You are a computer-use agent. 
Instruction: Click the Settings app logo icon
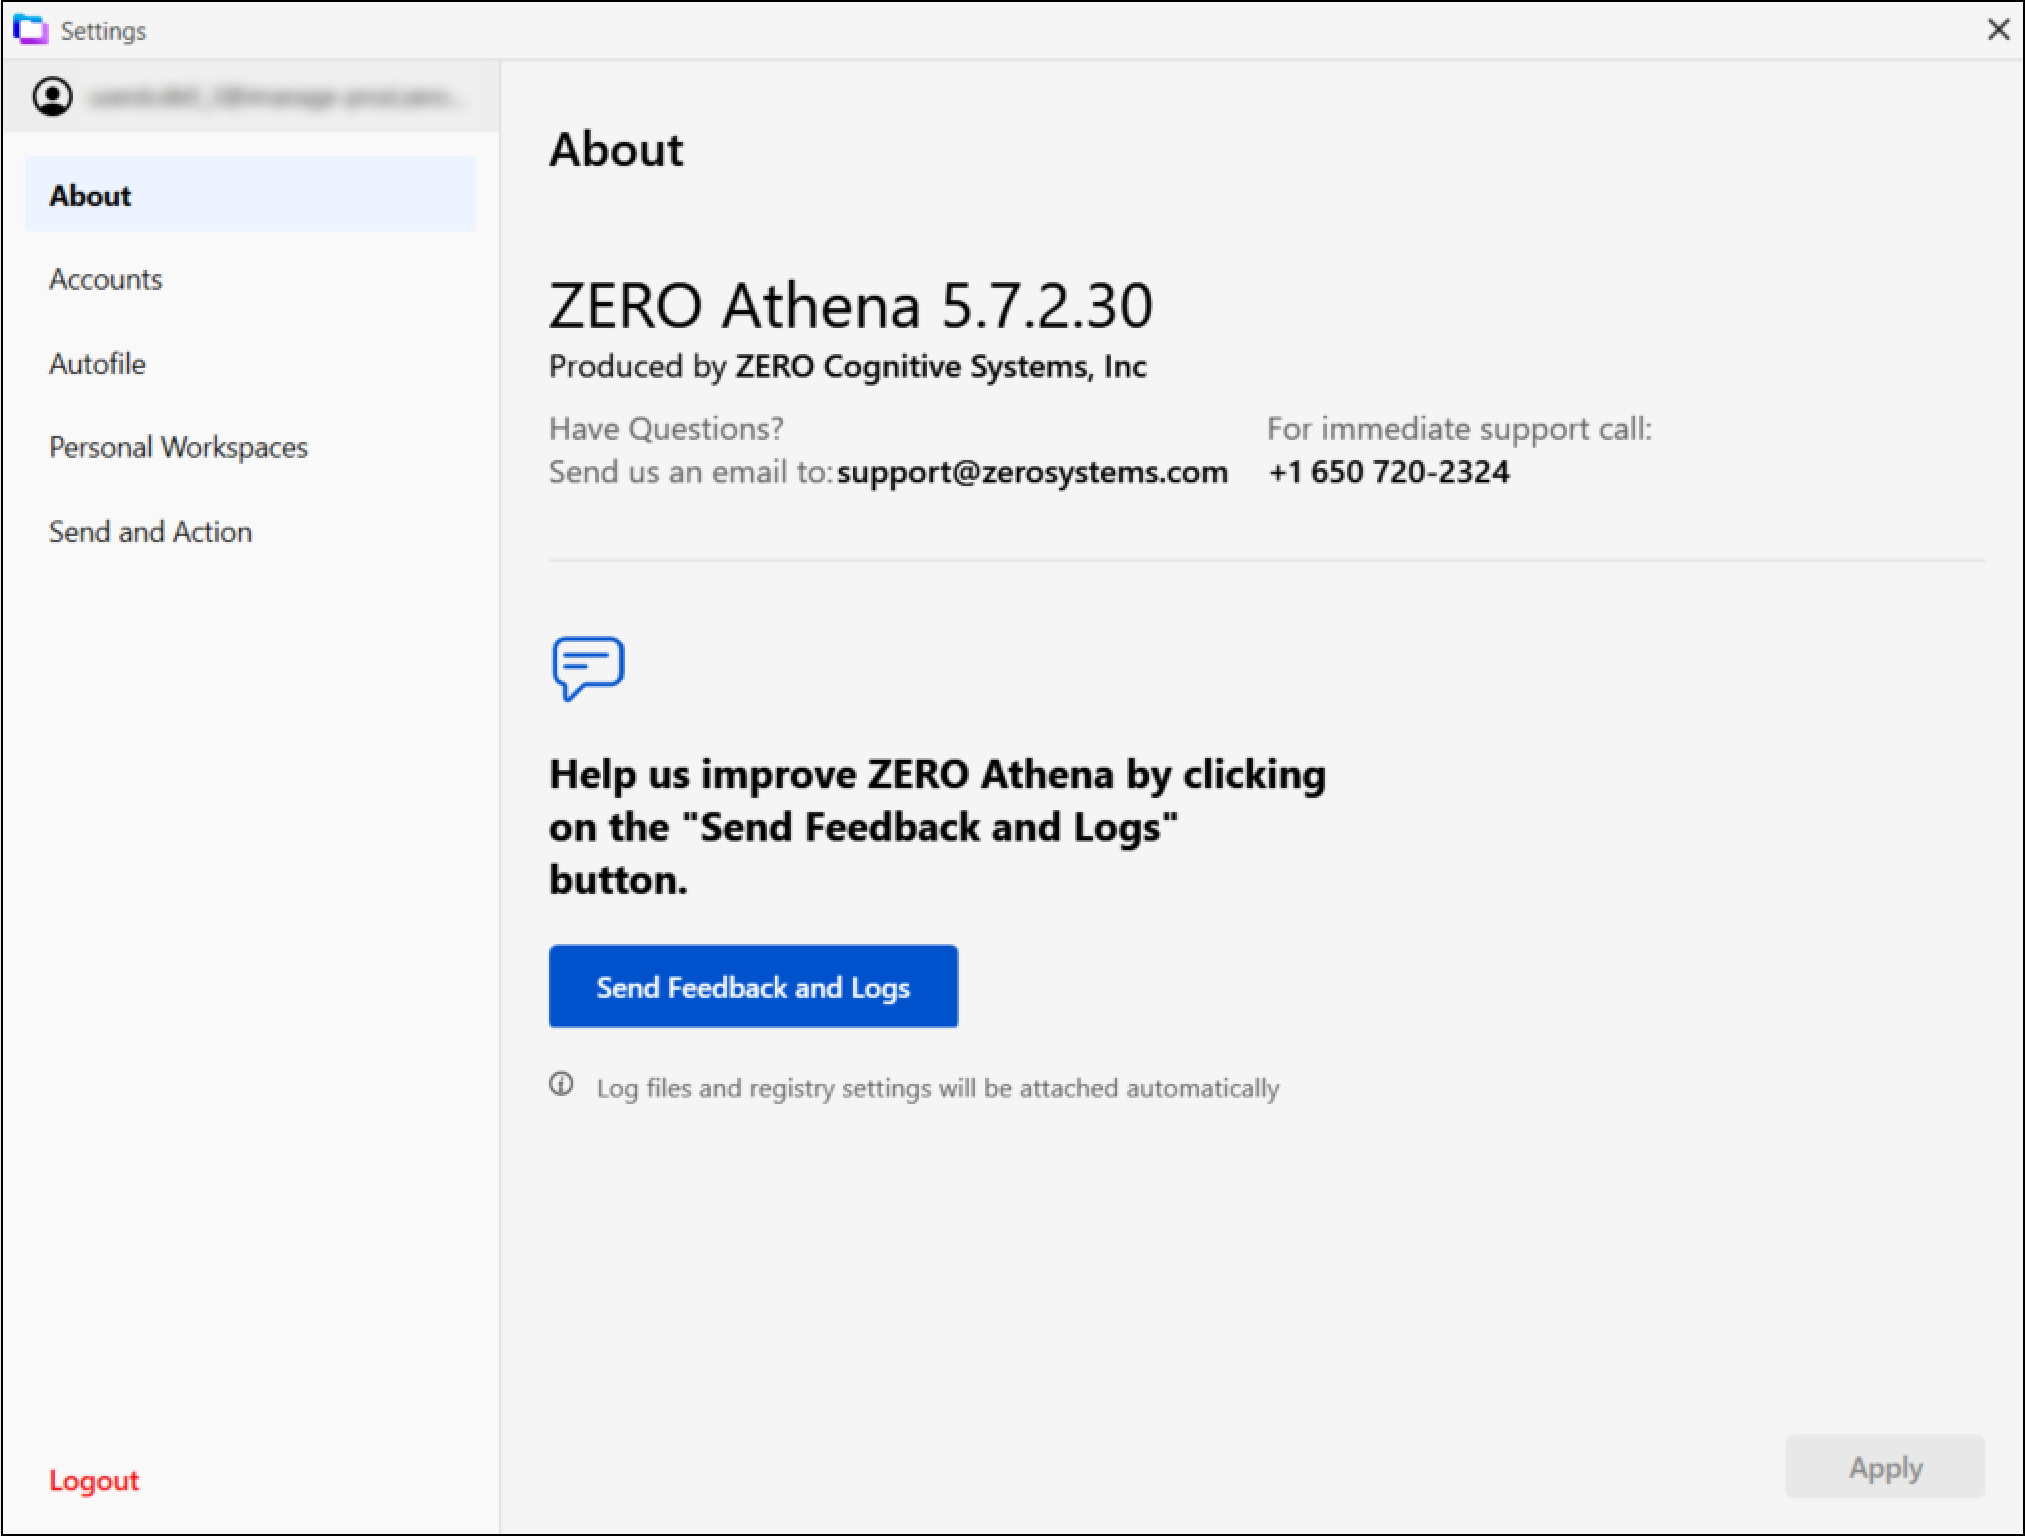[30, 30]
